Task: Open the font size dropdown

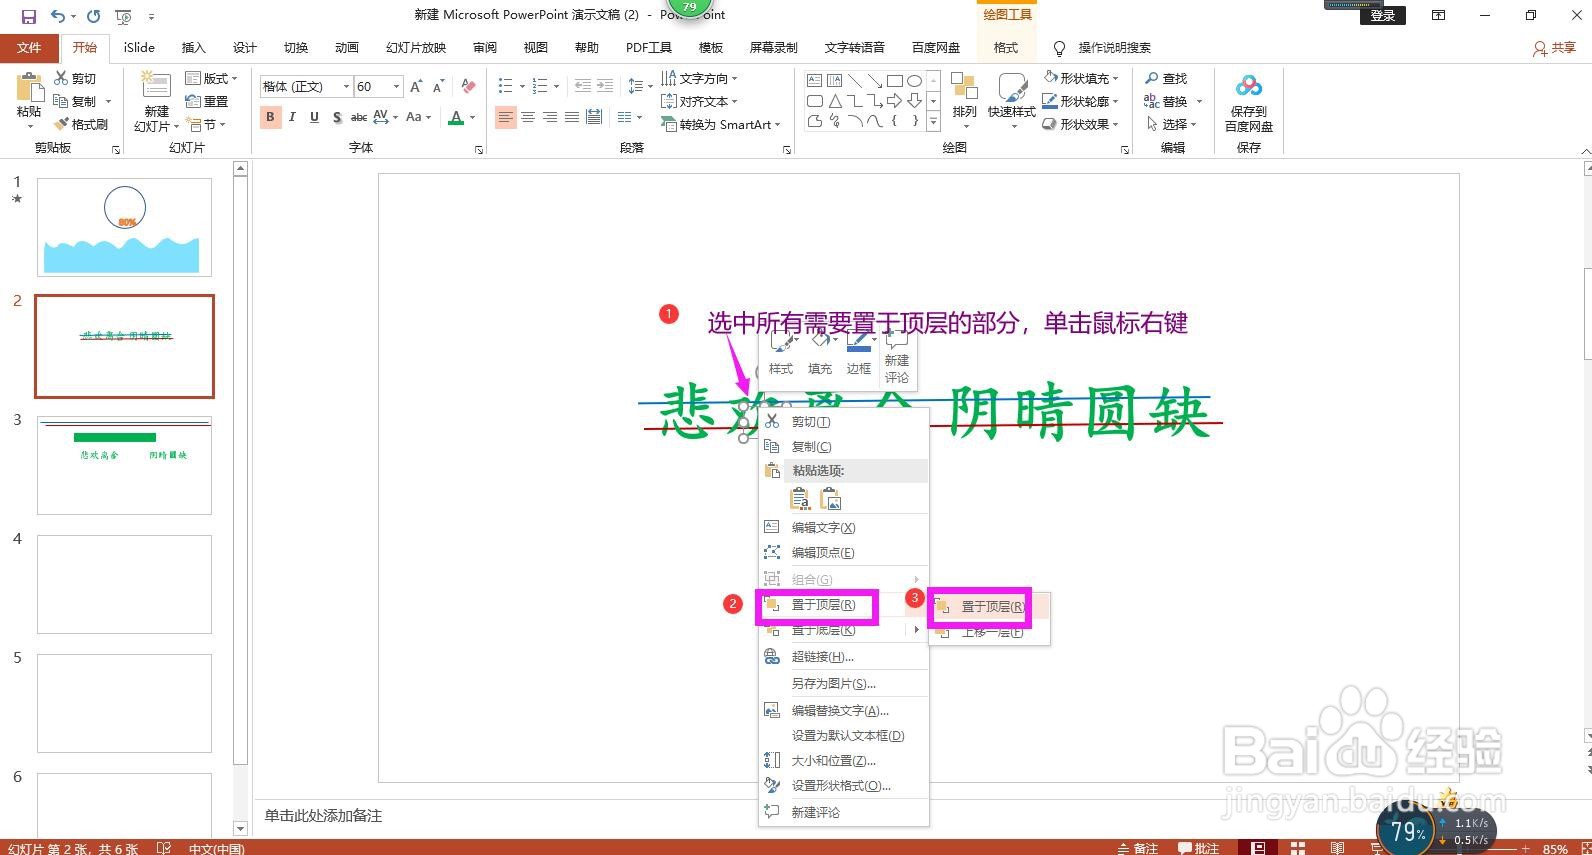Action: (396, 87)
